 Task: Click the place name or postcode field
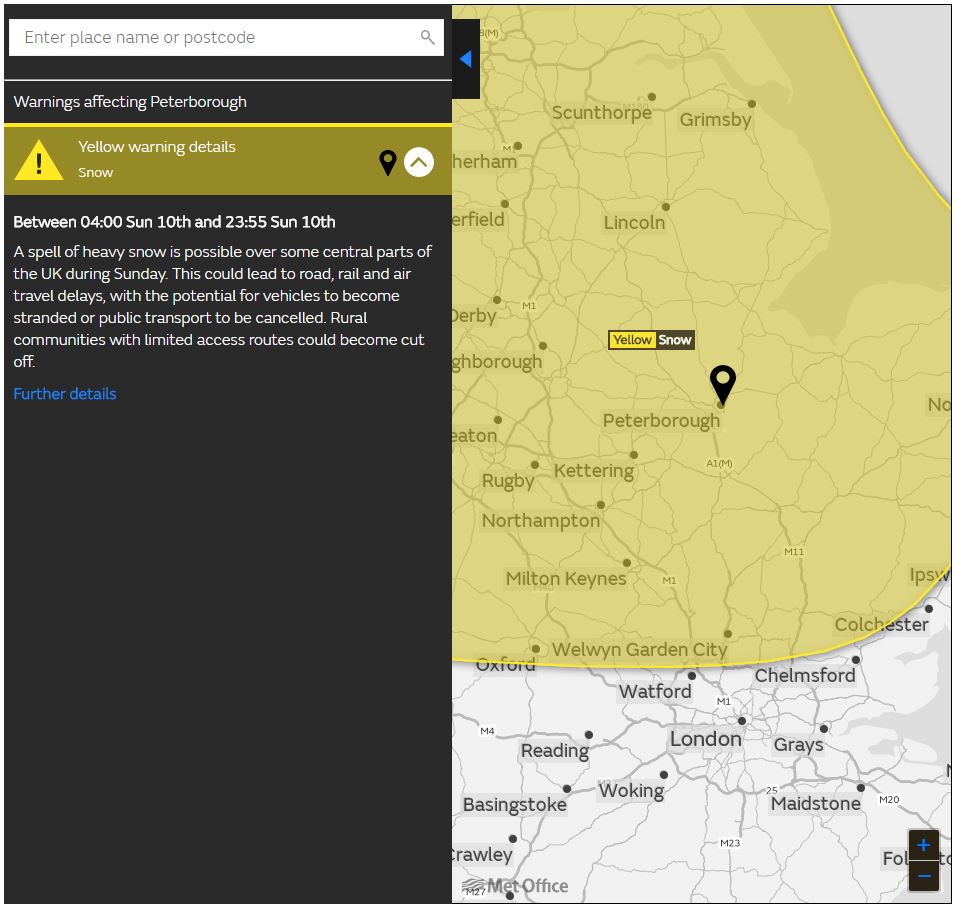215,38
